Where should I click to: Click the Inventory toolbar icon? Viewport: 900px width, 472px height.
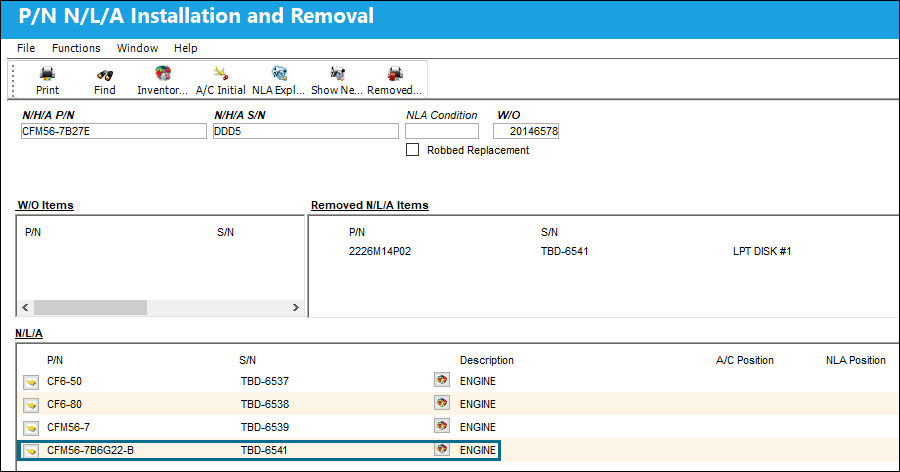[162, 73]
